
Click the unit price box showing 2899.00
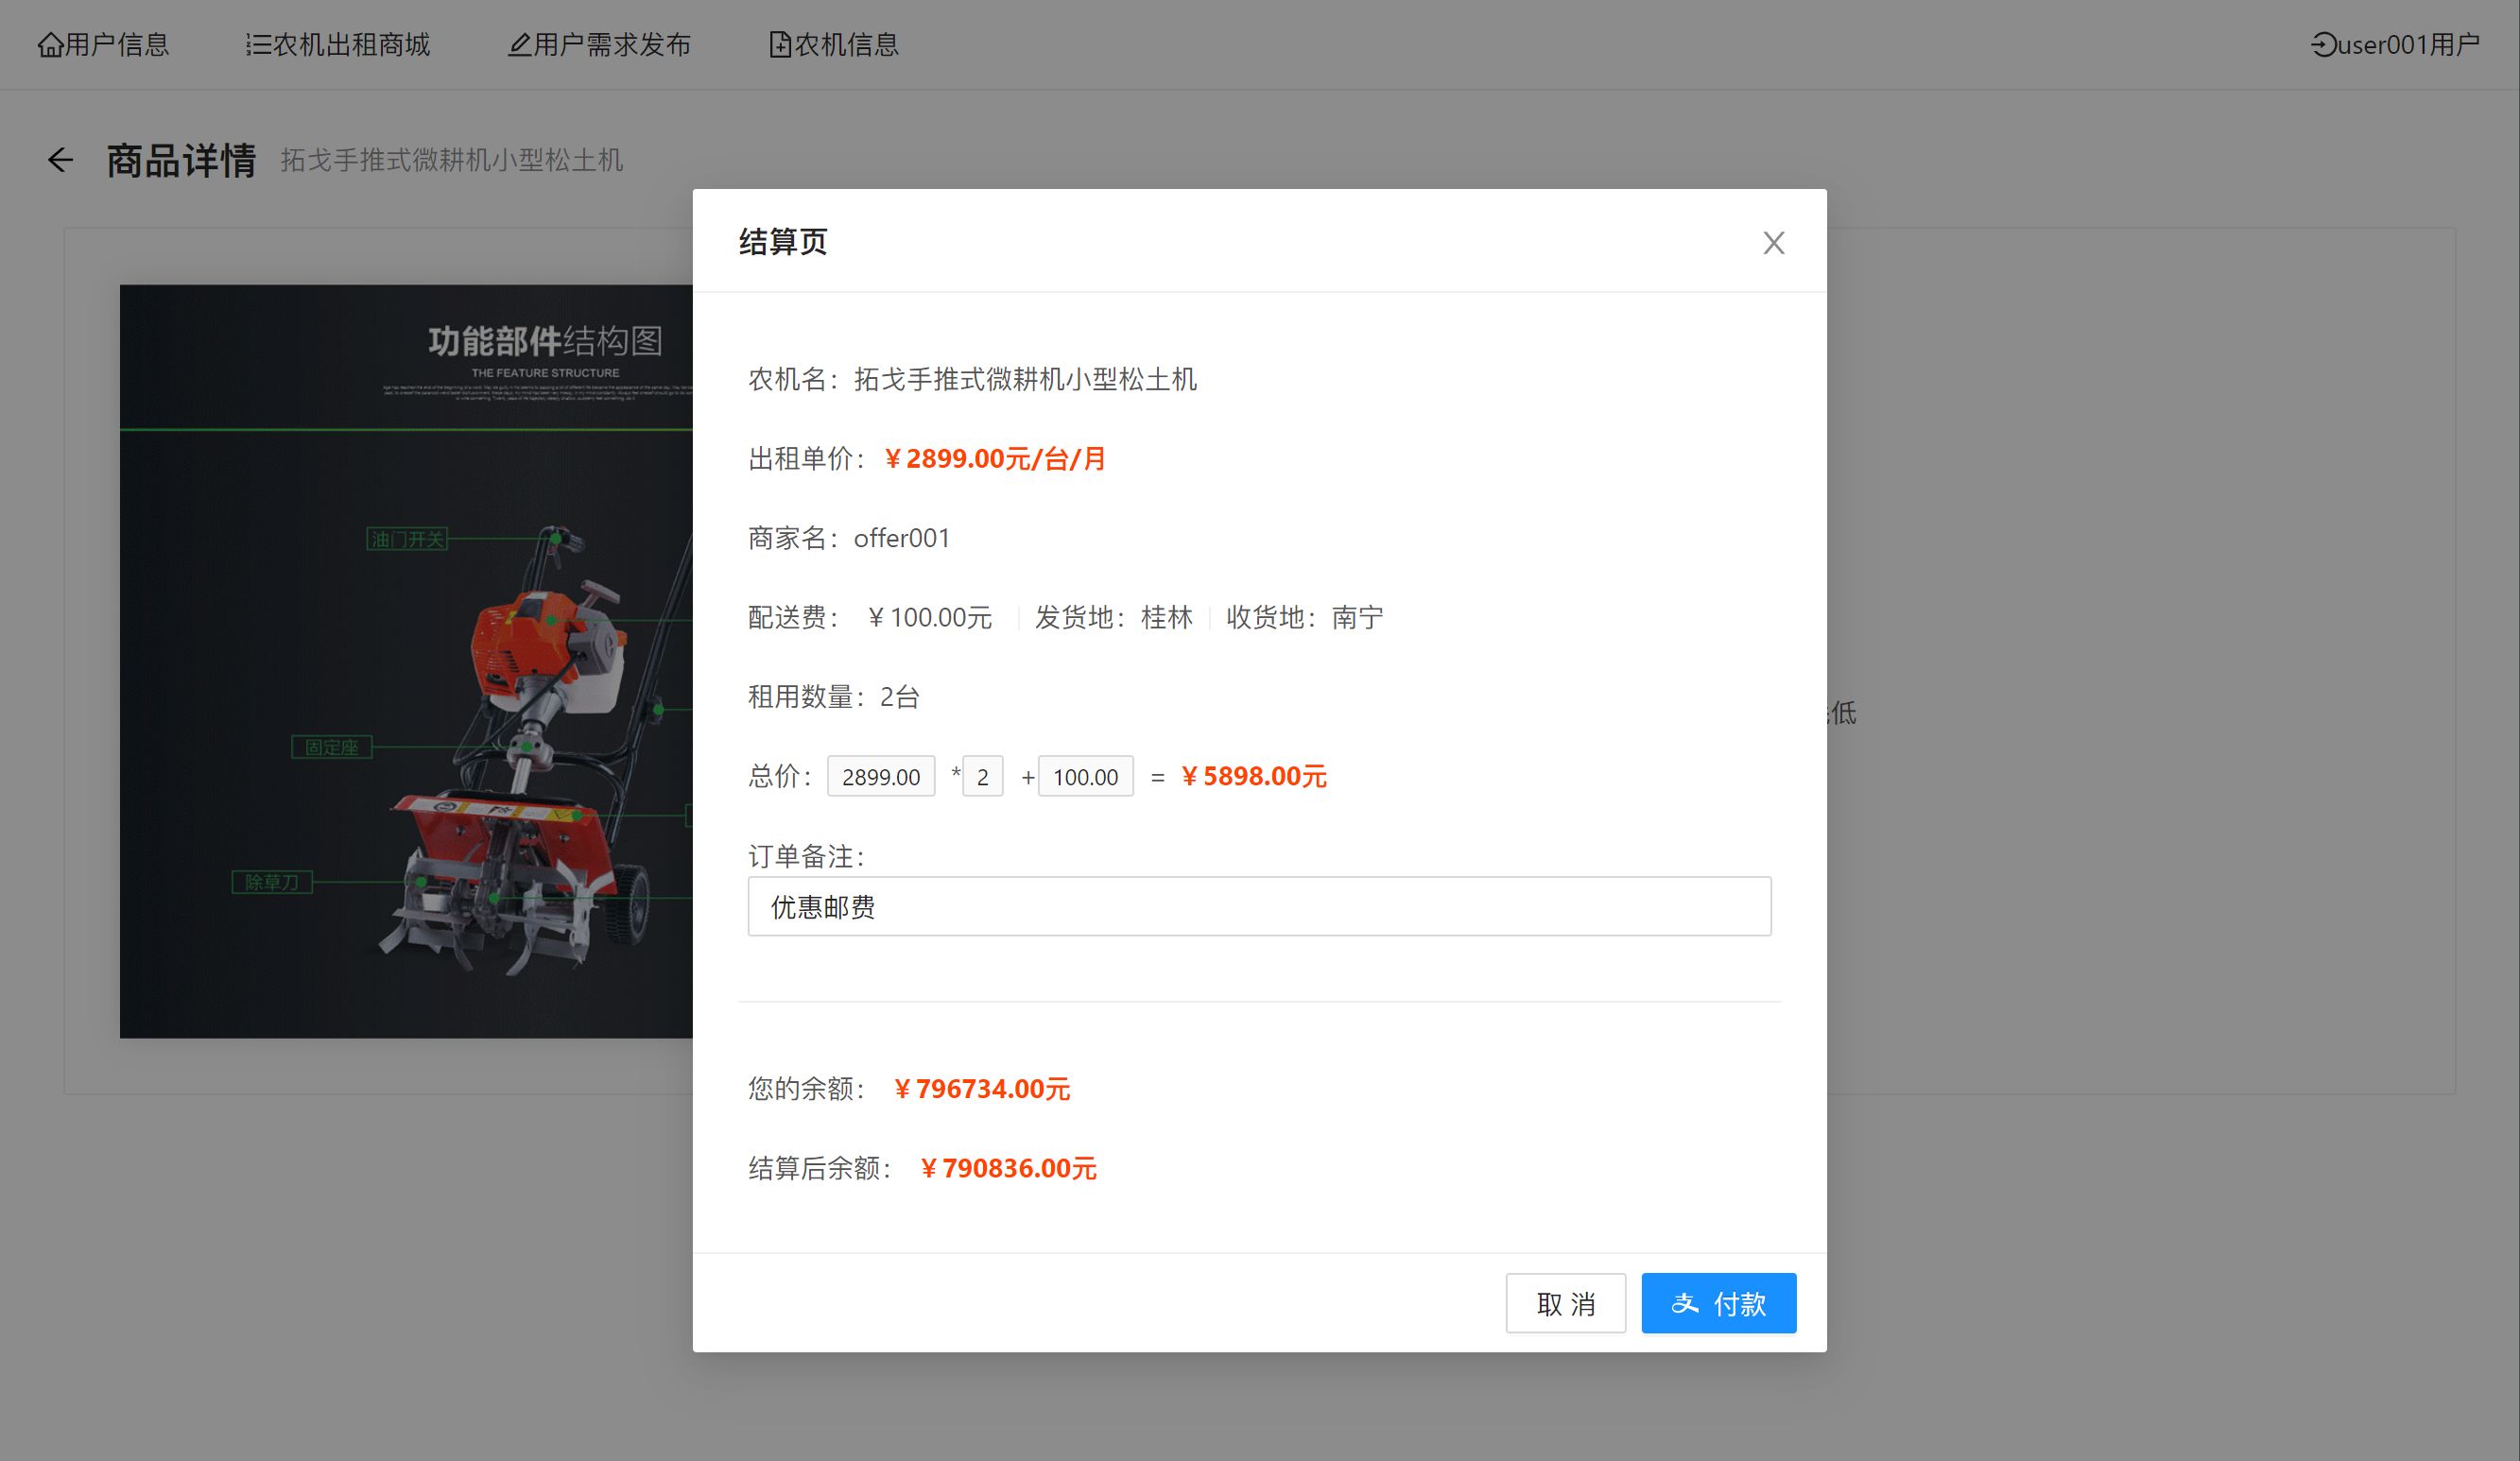pos(881,776)
